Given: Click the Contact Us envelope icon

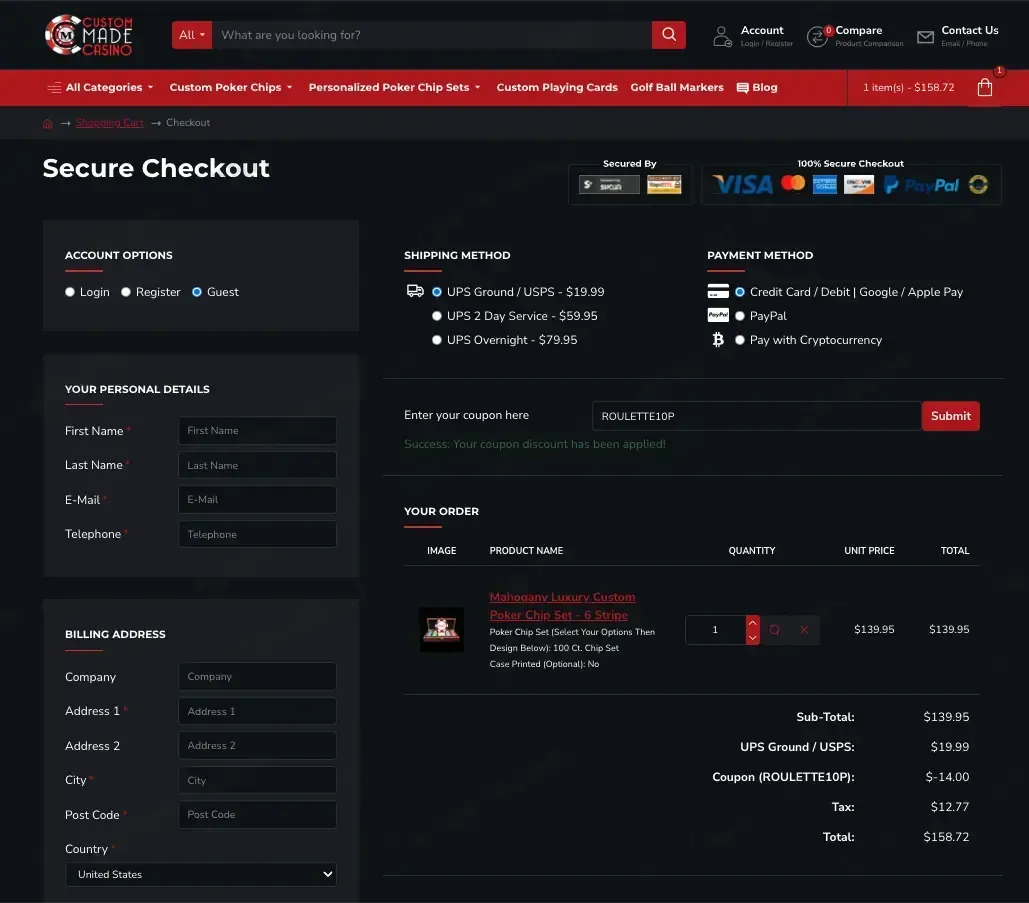Looking at the screenshot, I should (925, 37).
